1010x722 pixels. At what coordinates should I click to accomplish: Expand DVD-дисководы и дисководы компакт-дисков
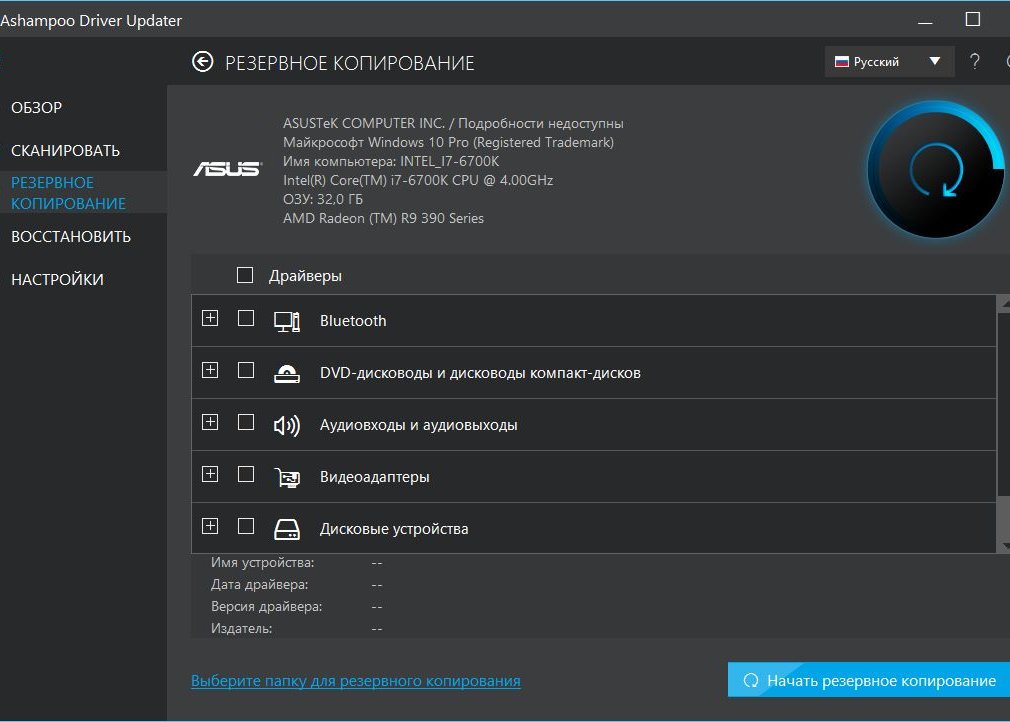coord(210,370)
